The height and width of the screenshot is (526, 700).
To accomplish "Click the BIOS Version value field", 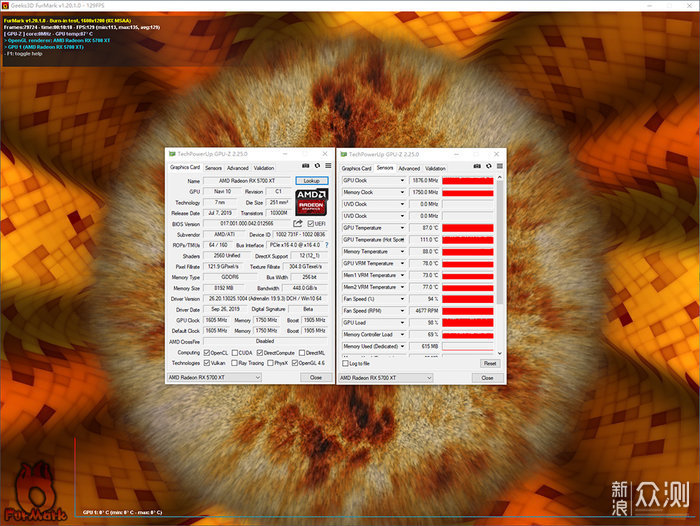I will (247, 223).
